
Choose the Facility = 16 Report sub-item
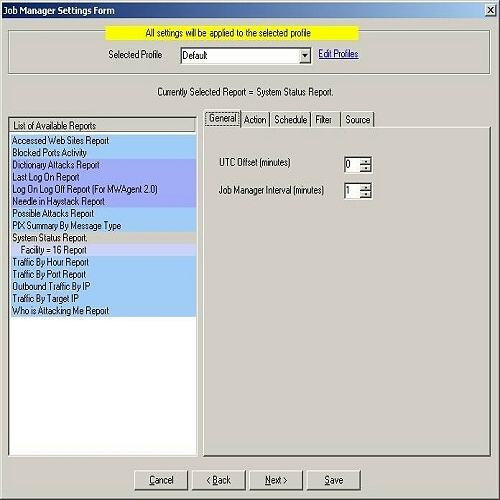tap(103, 250)
